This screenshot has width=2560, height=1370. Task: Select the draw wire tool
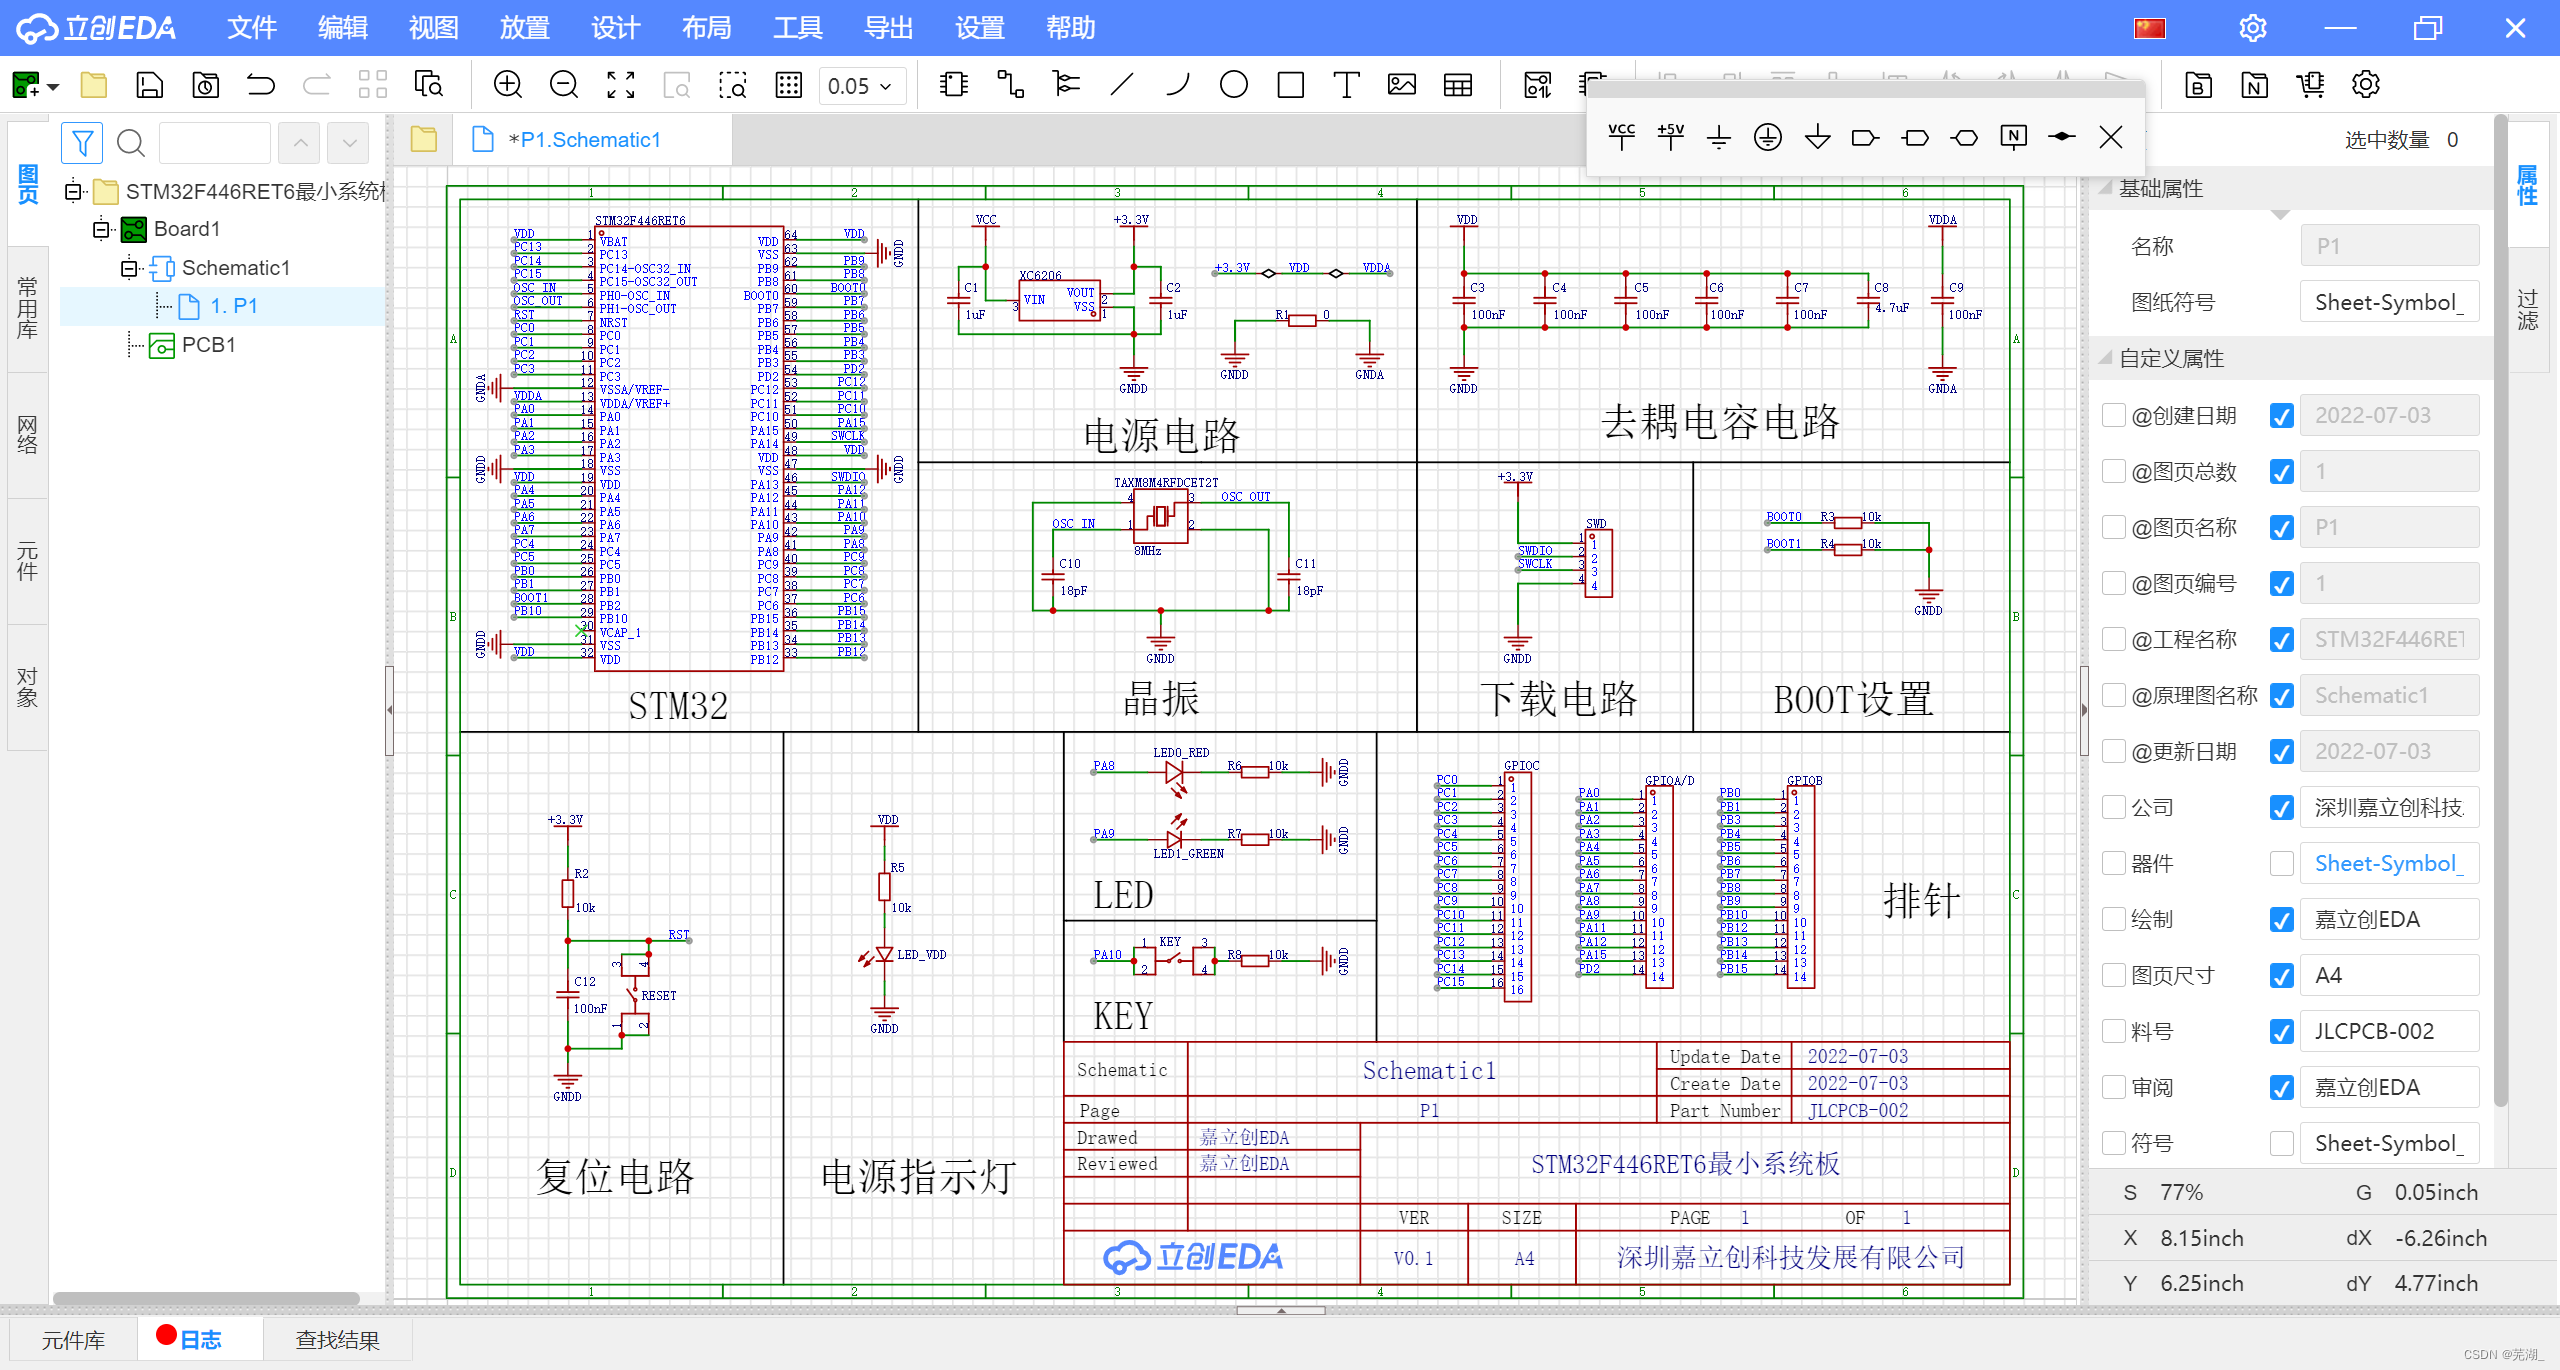tap(1010, 85)
